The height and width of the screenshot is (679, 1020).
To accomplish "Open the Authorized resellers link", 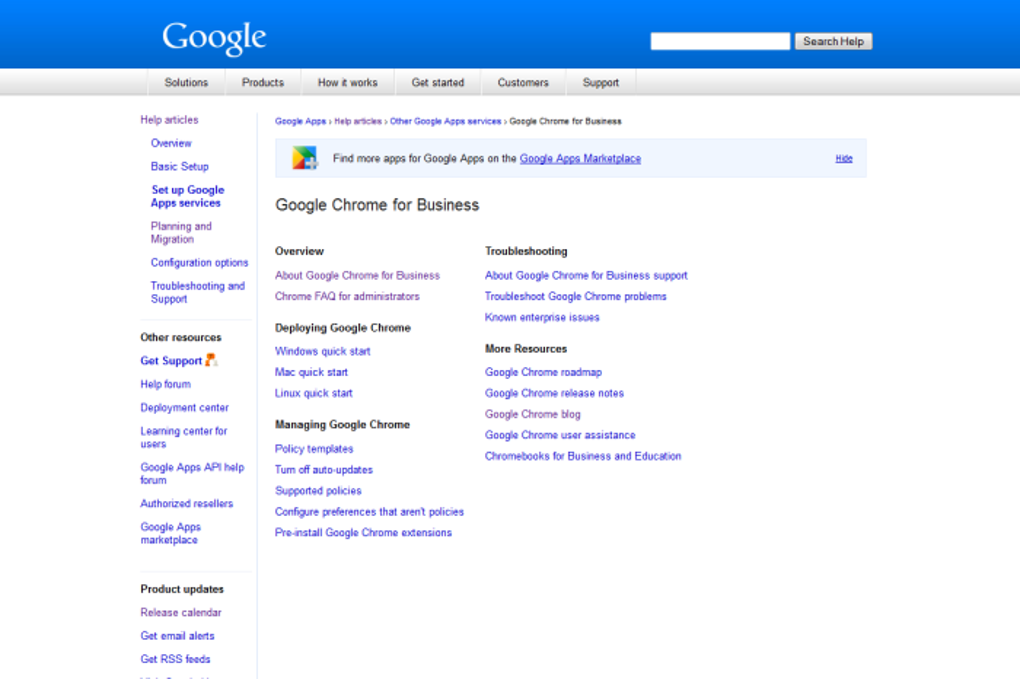I will (187, 503).
